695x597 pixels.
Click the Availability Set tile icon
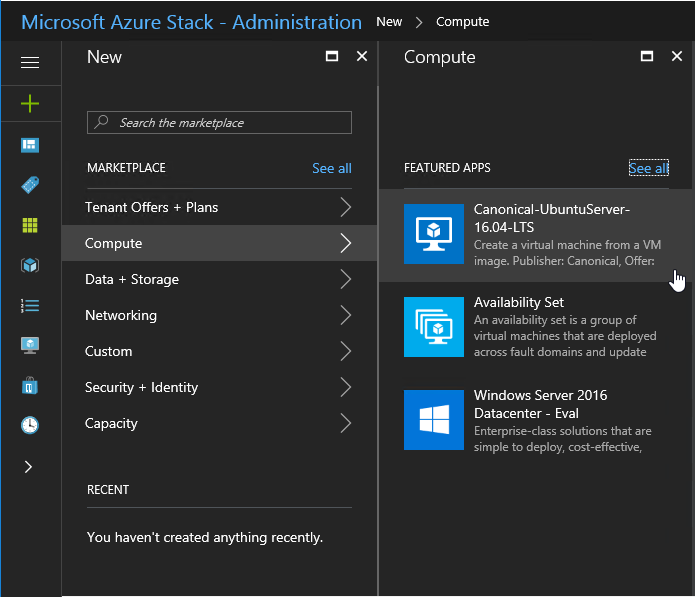click(x=433, y=327)
